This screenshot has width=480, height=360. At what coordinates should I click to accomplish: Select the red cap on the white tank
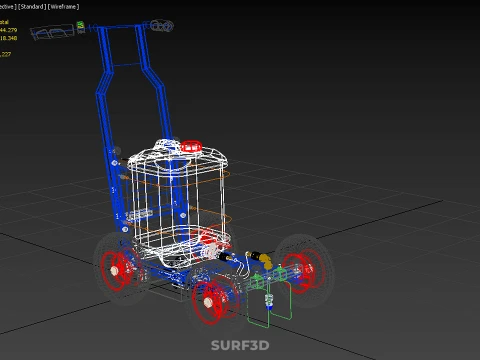[191, 146]
